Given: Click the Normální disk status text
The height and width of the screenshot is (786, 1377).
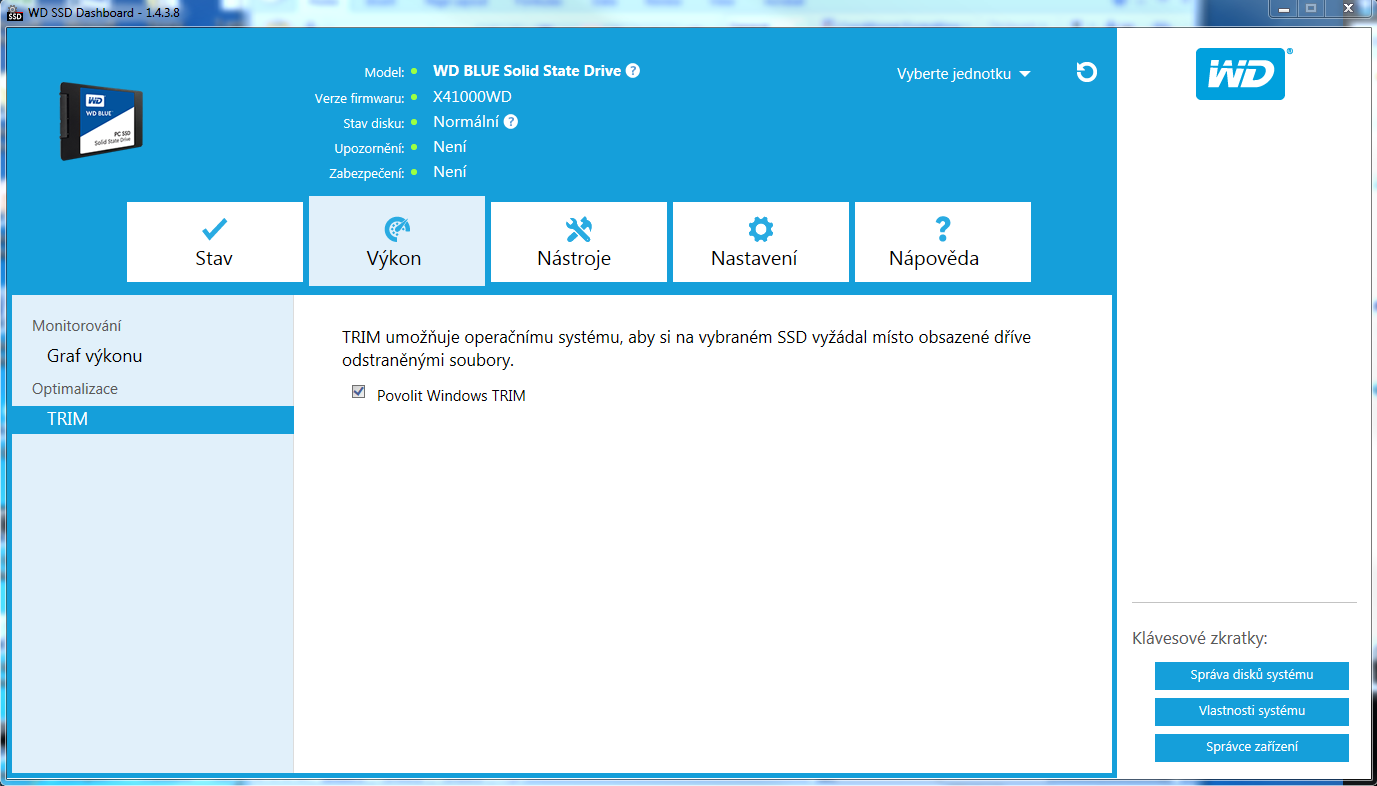Looking at the screenshot, I should click(x=466, y=122).
